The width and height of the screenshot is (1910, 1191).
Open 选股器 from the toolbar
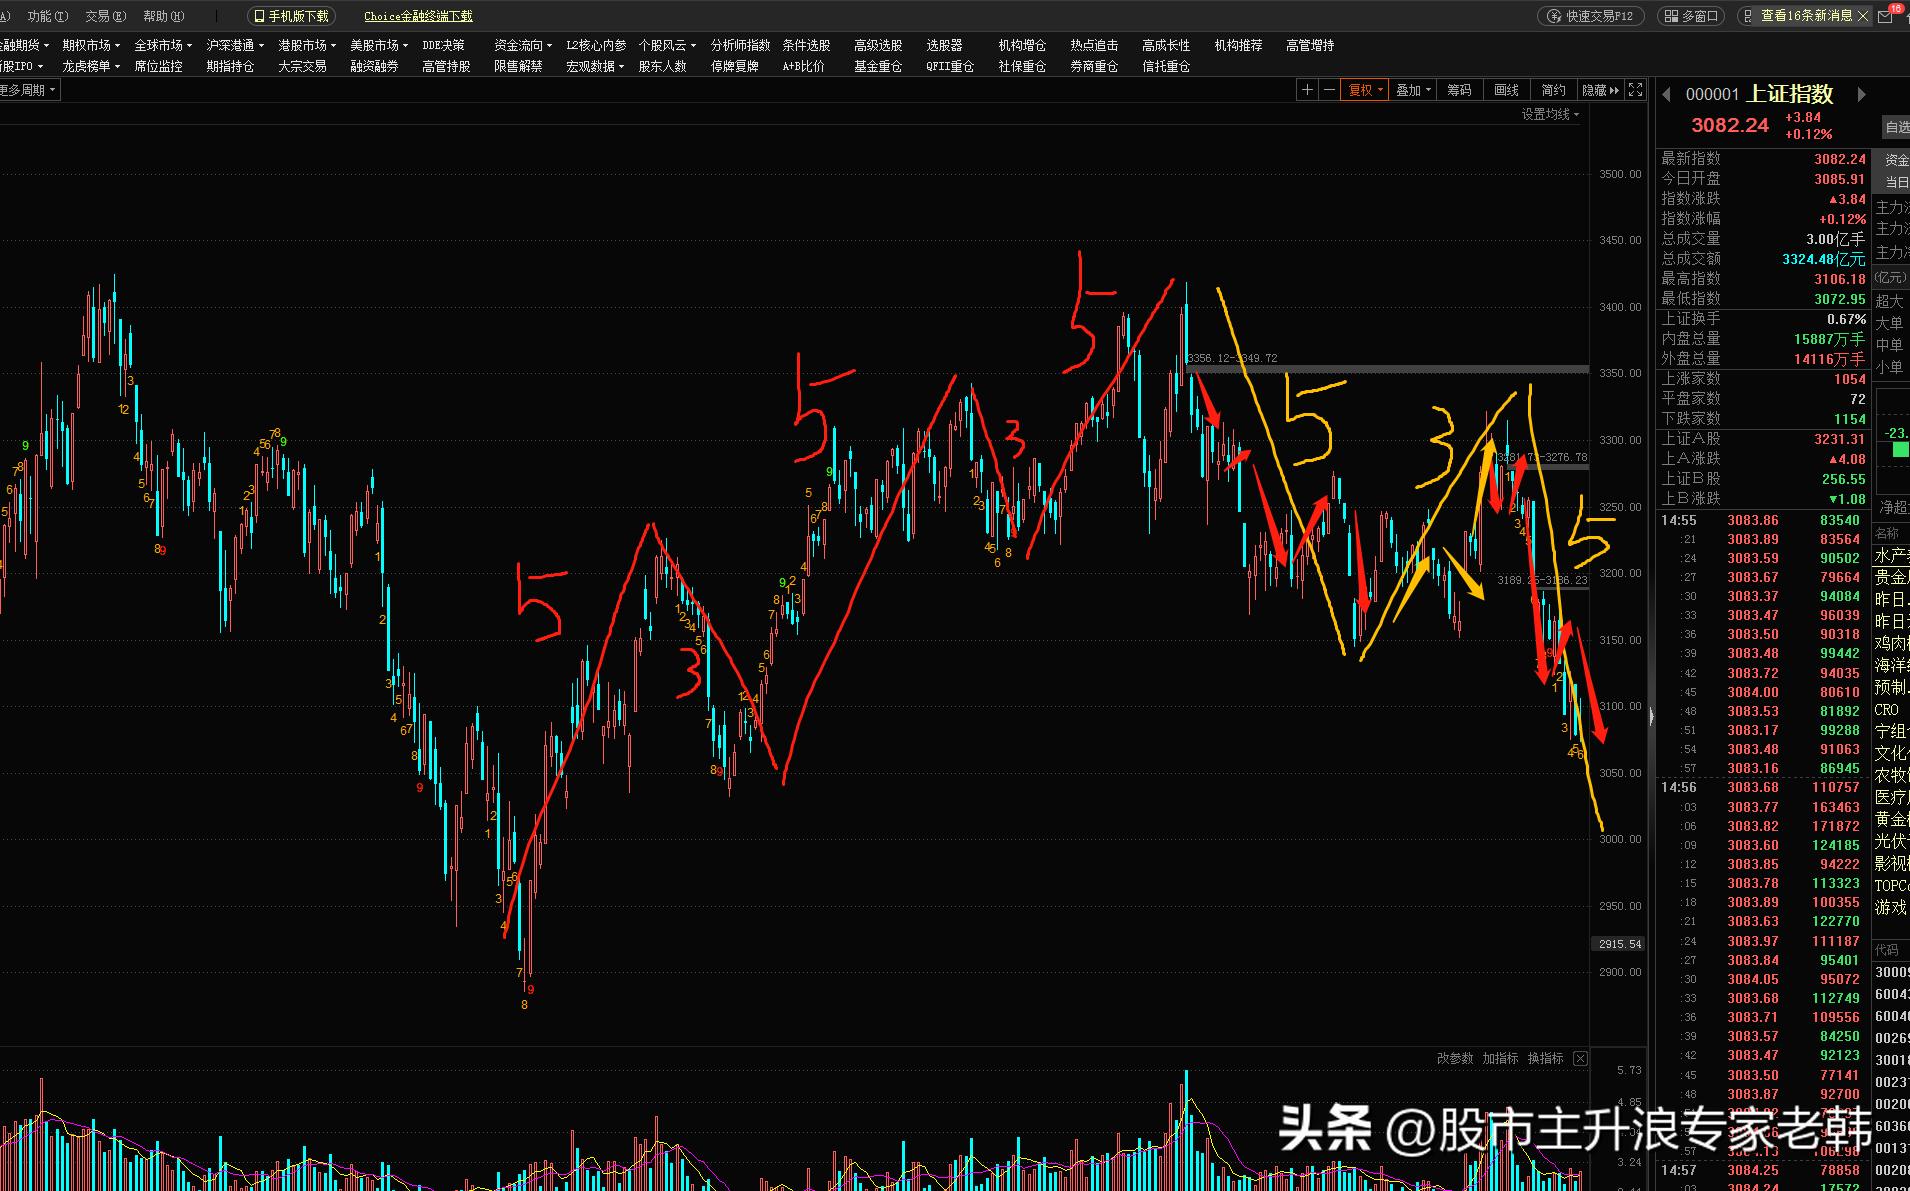click(x=944, y=45)
